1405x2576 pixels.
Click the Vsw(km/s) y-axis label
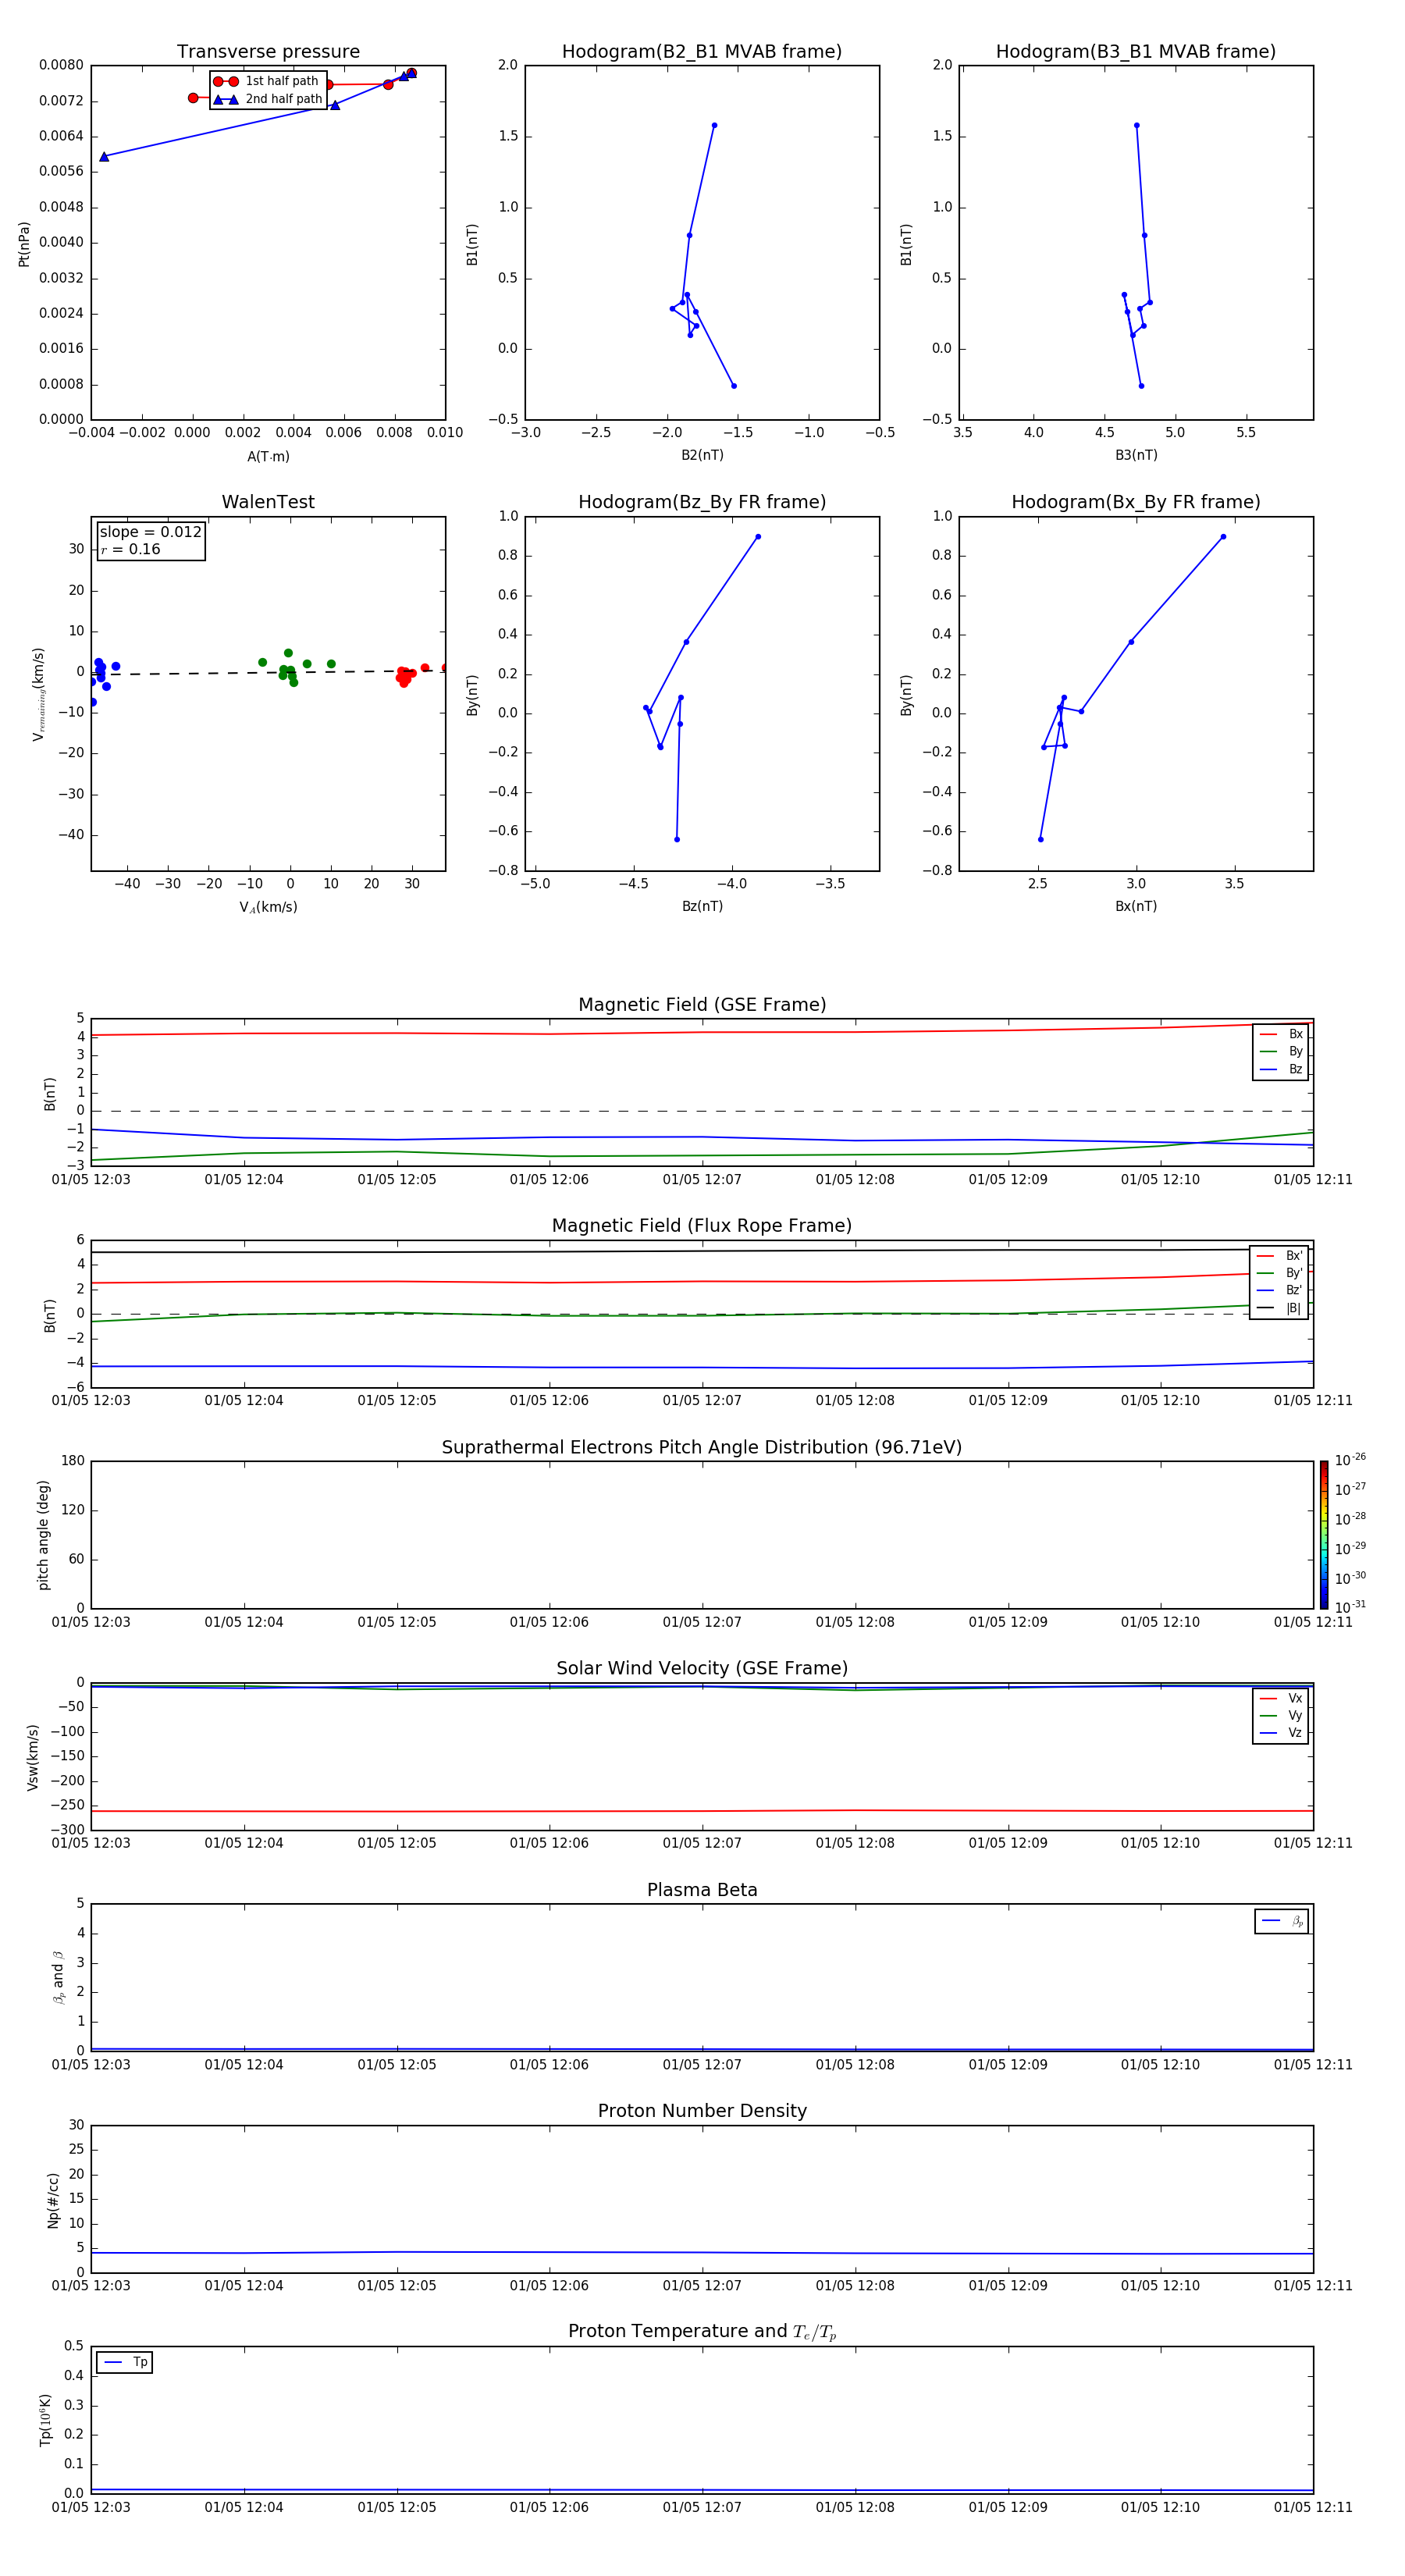pyautogui.click(x=33, y=1757)
